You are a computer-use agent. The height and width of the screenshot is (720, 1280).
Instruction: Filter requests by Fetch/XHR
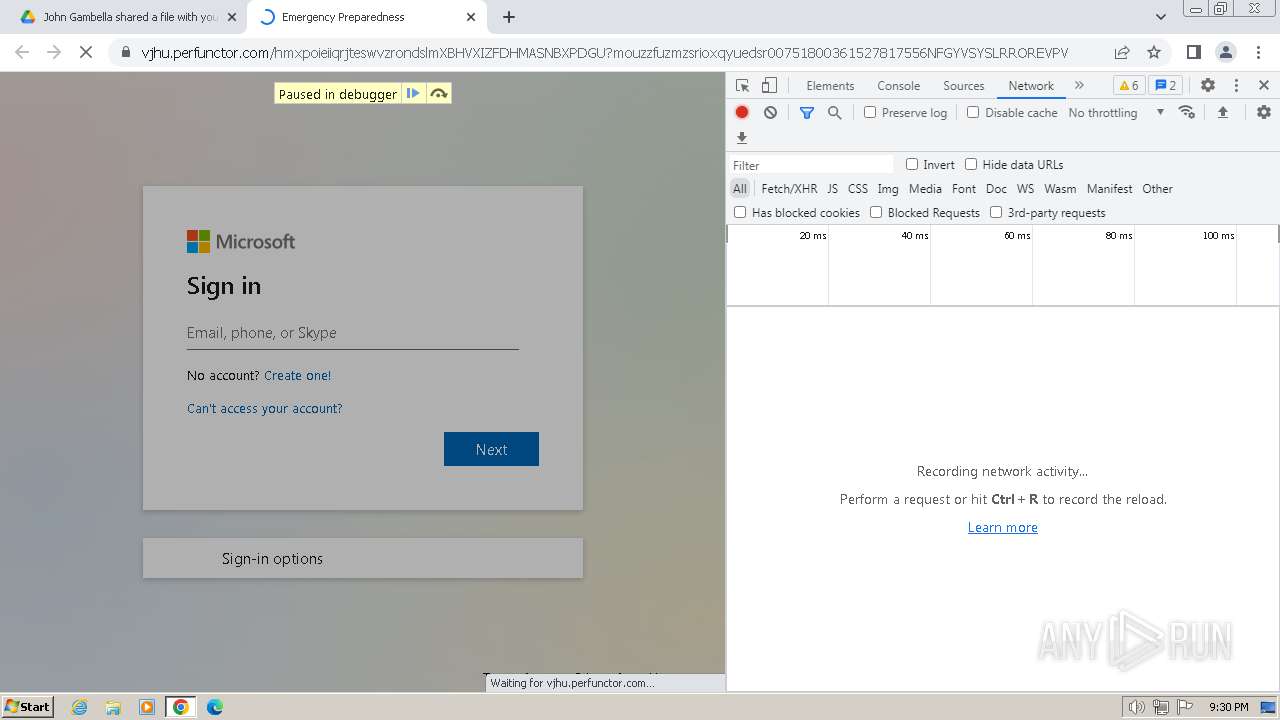click(789, 189)
